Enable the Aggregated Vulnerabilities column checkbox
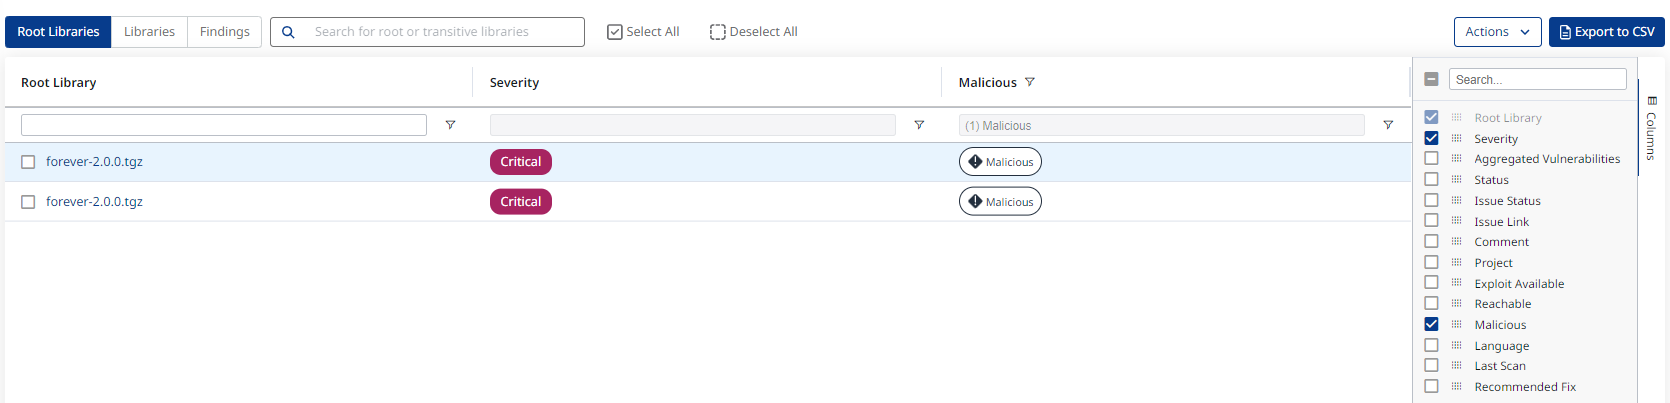Screen dimensions: 1670x403 [x=1431, y=158]
